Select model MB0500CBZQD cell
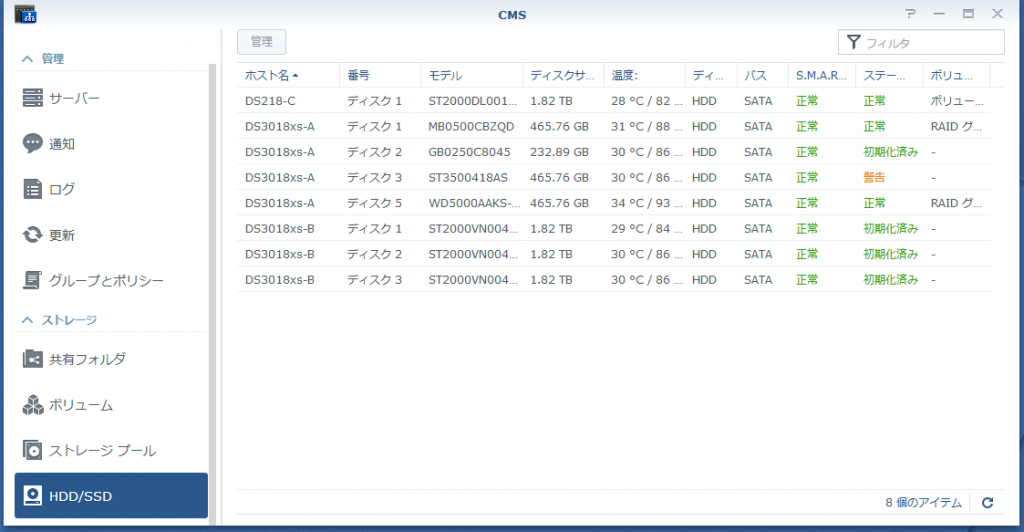The image size is (1024, 532). tap(471, 126)
